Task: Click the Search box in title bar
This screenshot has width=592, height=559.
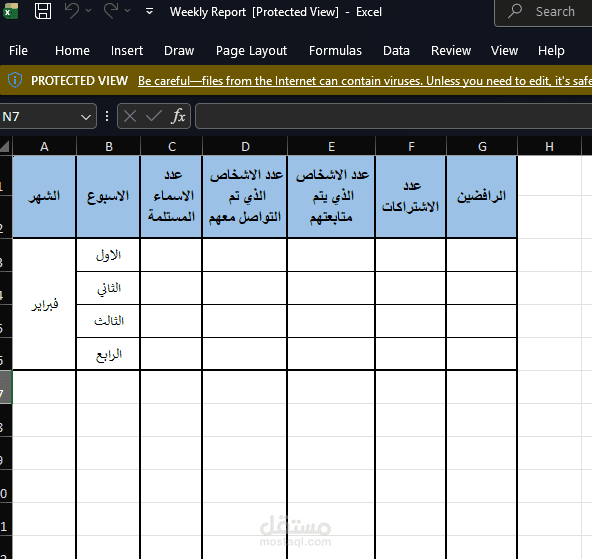Action: coord(543,12)
